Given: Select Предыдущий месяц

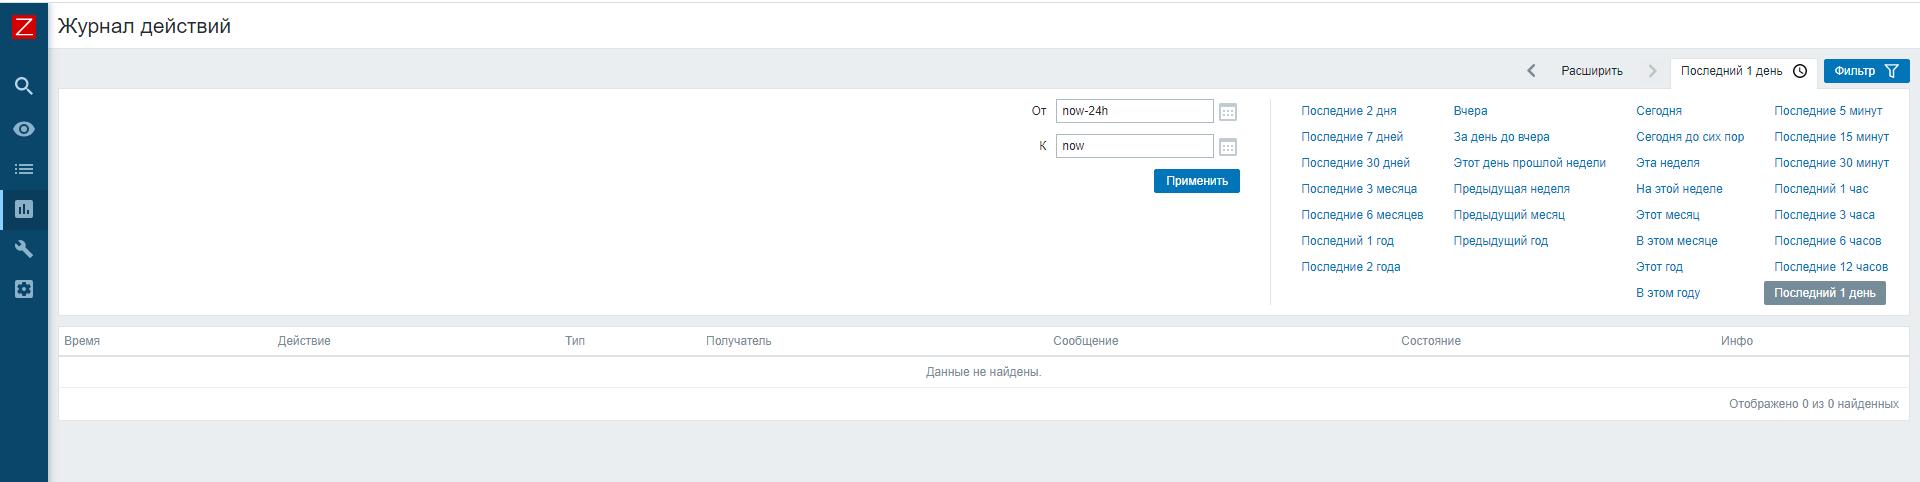Looking at the screenshot, I should tap(1508, 215).
